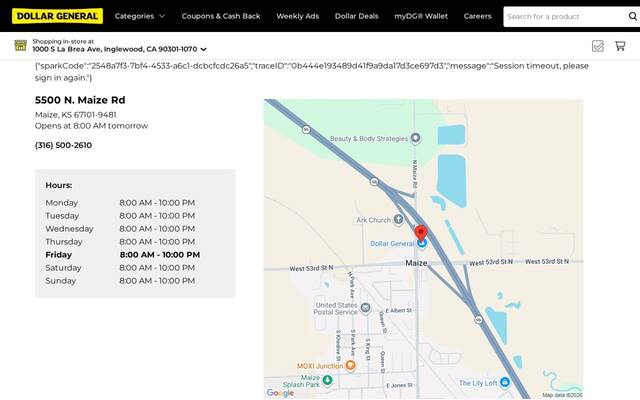640x400 pixels.
Task: Click the Maize, KS 67101-9481 address line
Action: coord(76,115)
